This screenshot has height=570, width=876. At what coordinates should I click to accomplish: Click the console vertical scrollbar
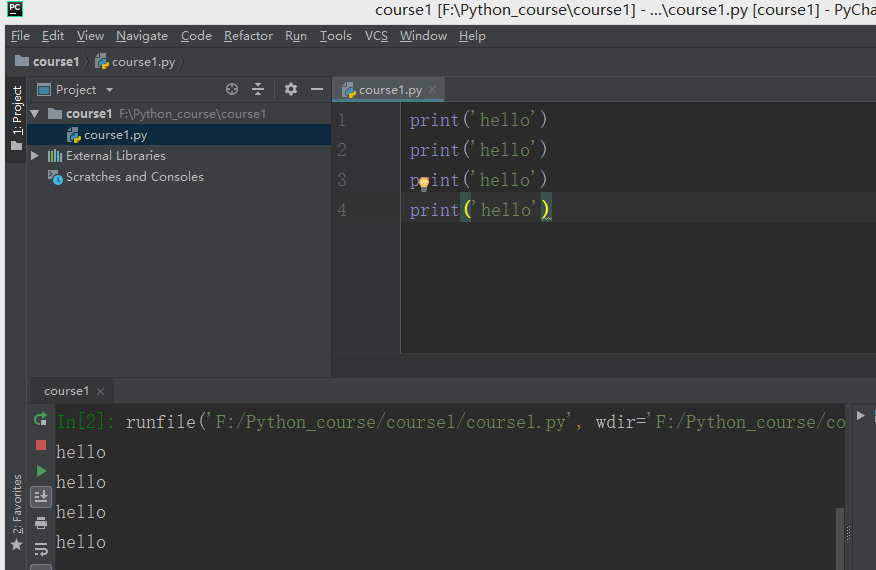pyautogui.click(x=840, y=538)
